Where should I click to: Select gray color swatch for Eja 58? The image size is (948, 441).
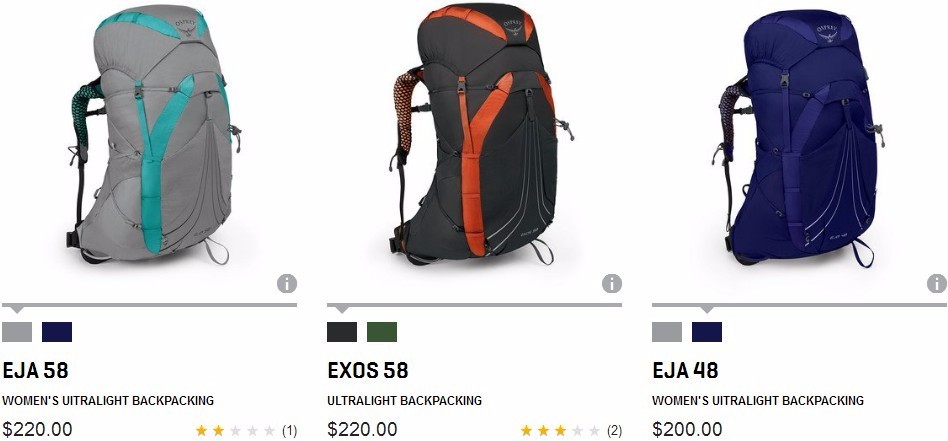coord(17,332)
